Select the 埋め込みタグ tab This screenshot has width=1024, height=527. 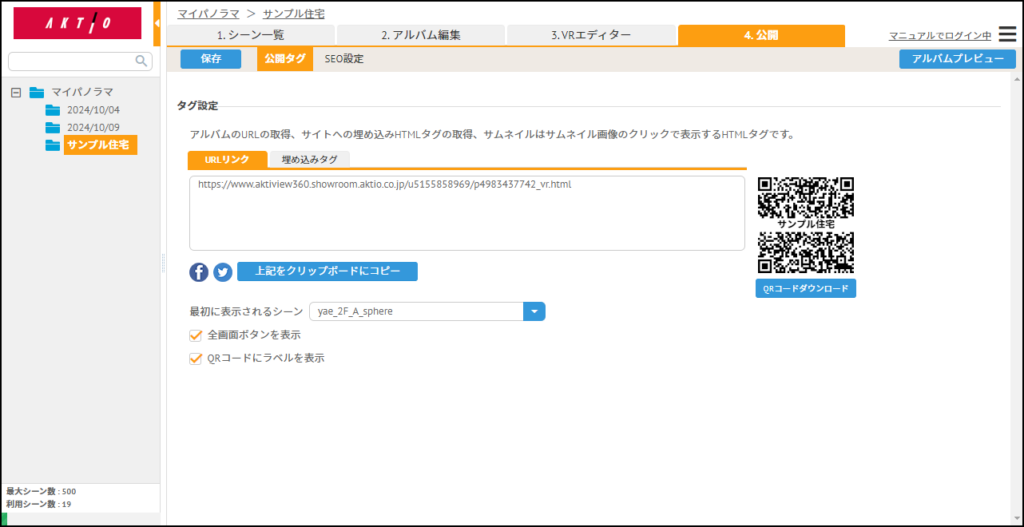pos(309,159)
